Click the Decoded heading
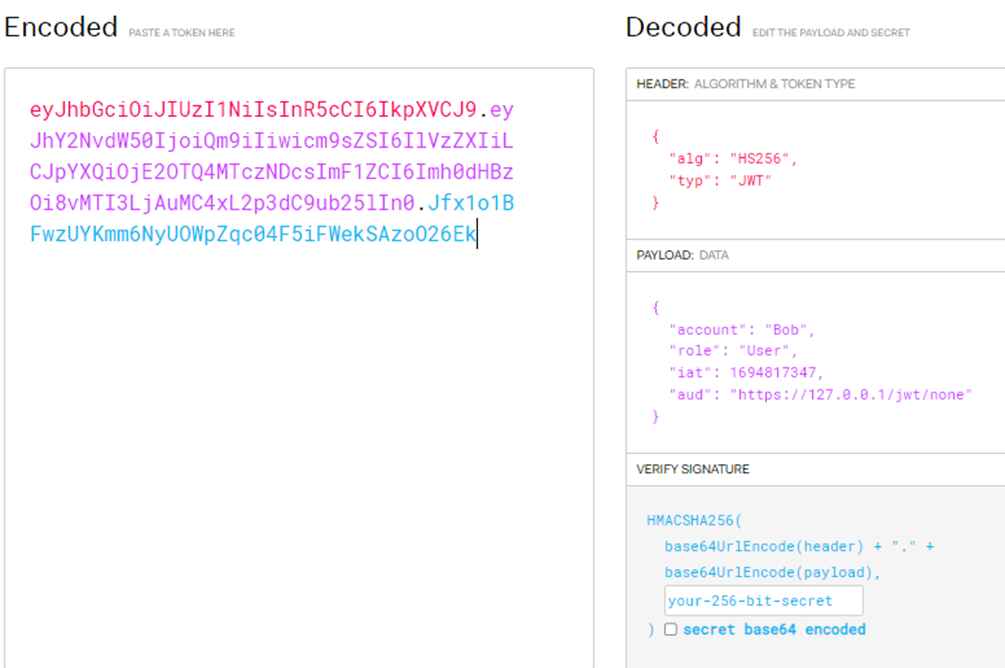 pyautogui.click(x=683, y=28)
